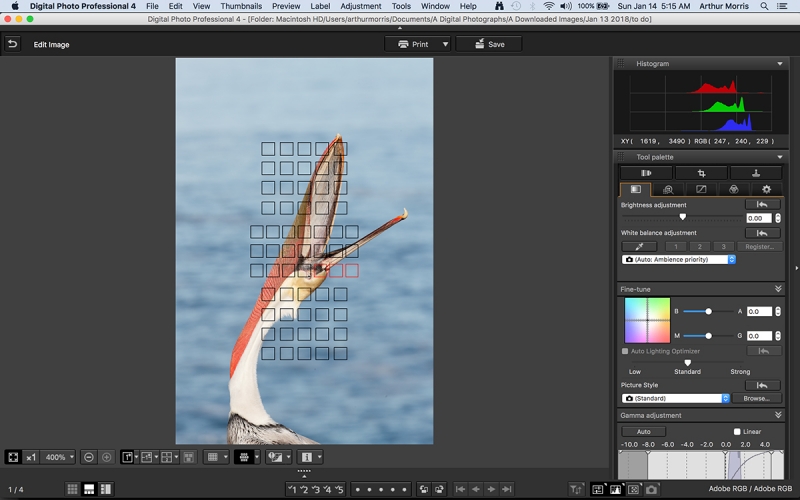Screen dimensions: 800x500
Task: Rotate image left using rotate icon
Action: click(x=423, y=489)
